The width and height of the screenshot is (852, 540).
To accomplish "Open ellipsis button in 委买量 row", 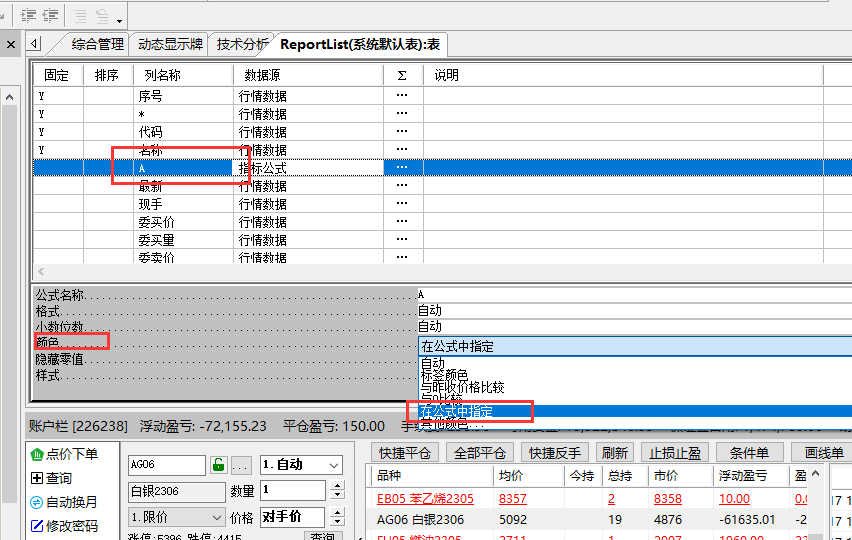I will pos(402,239).
